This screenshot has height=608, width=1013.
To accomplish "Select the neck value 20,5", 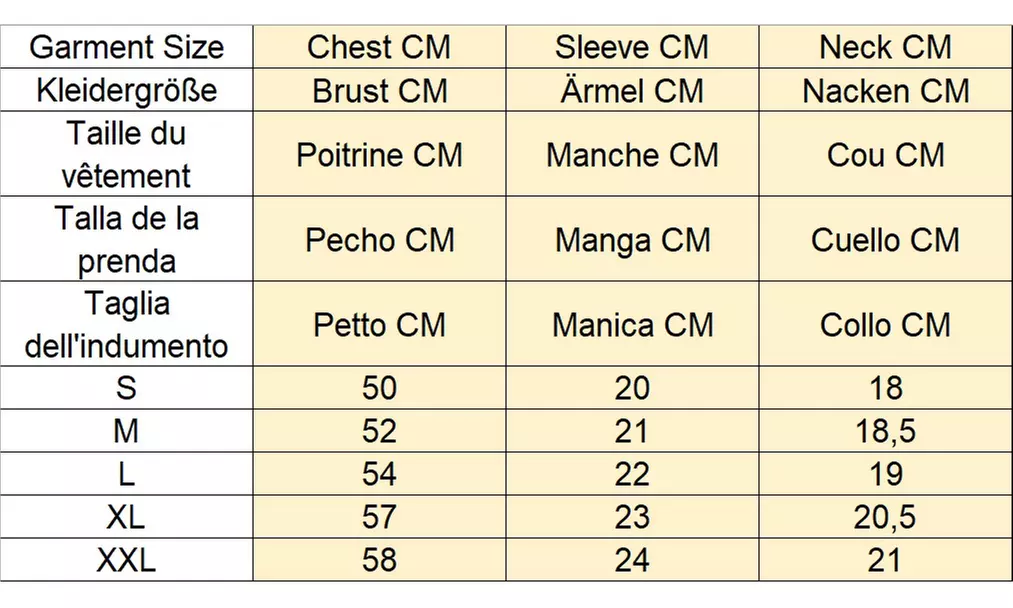I will coord(885,517).
